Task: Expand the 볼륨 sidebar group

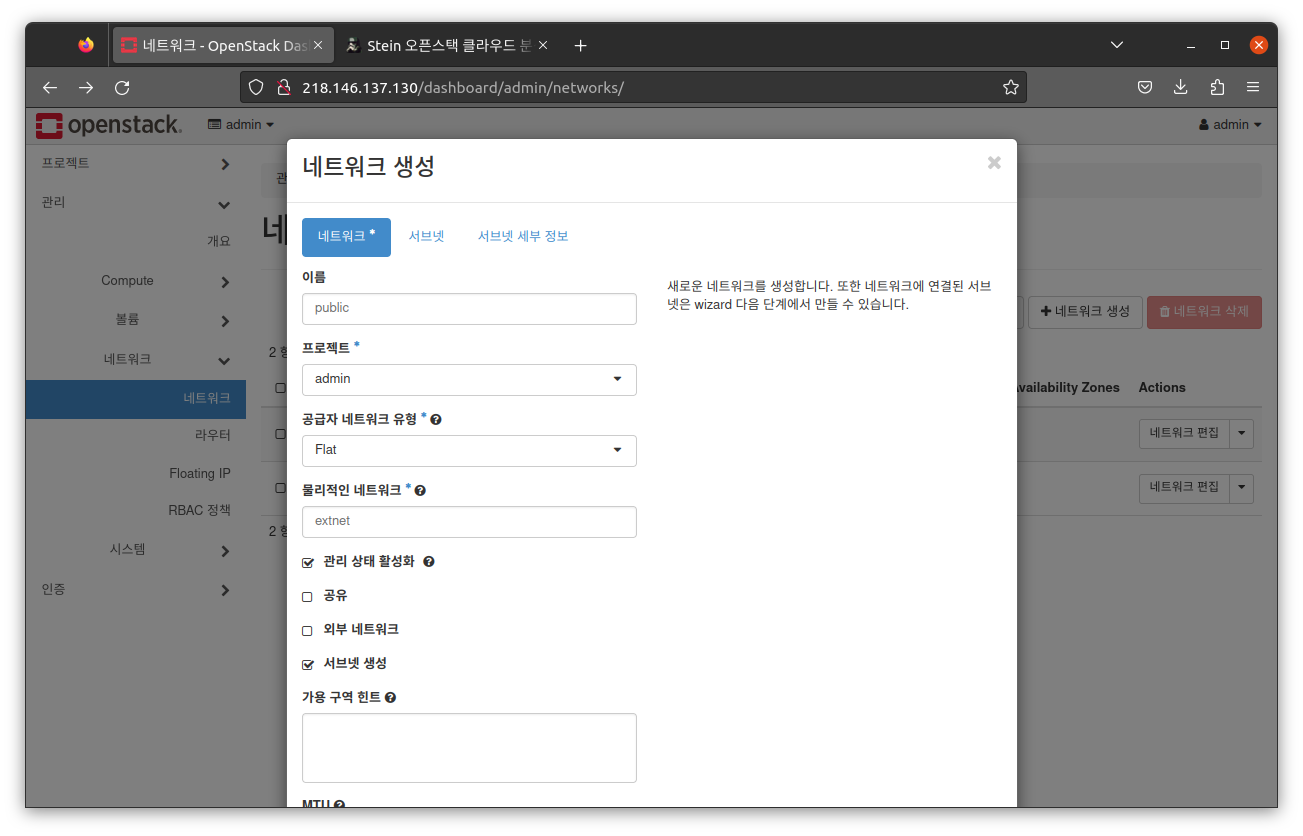Action: [136, 320]
